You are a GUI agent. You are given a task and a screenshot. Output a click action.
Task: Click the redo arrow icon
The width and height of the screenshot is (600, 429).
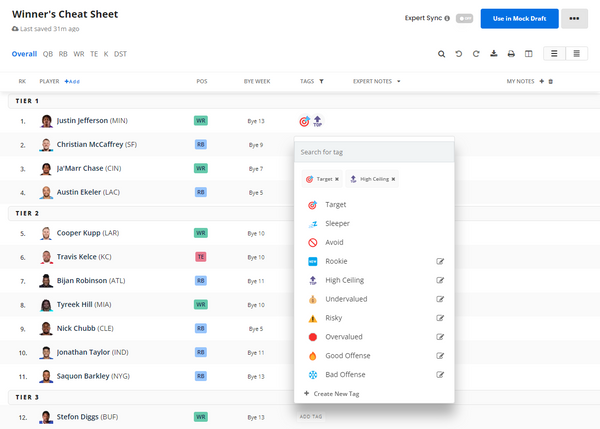(x=476, y=54)
